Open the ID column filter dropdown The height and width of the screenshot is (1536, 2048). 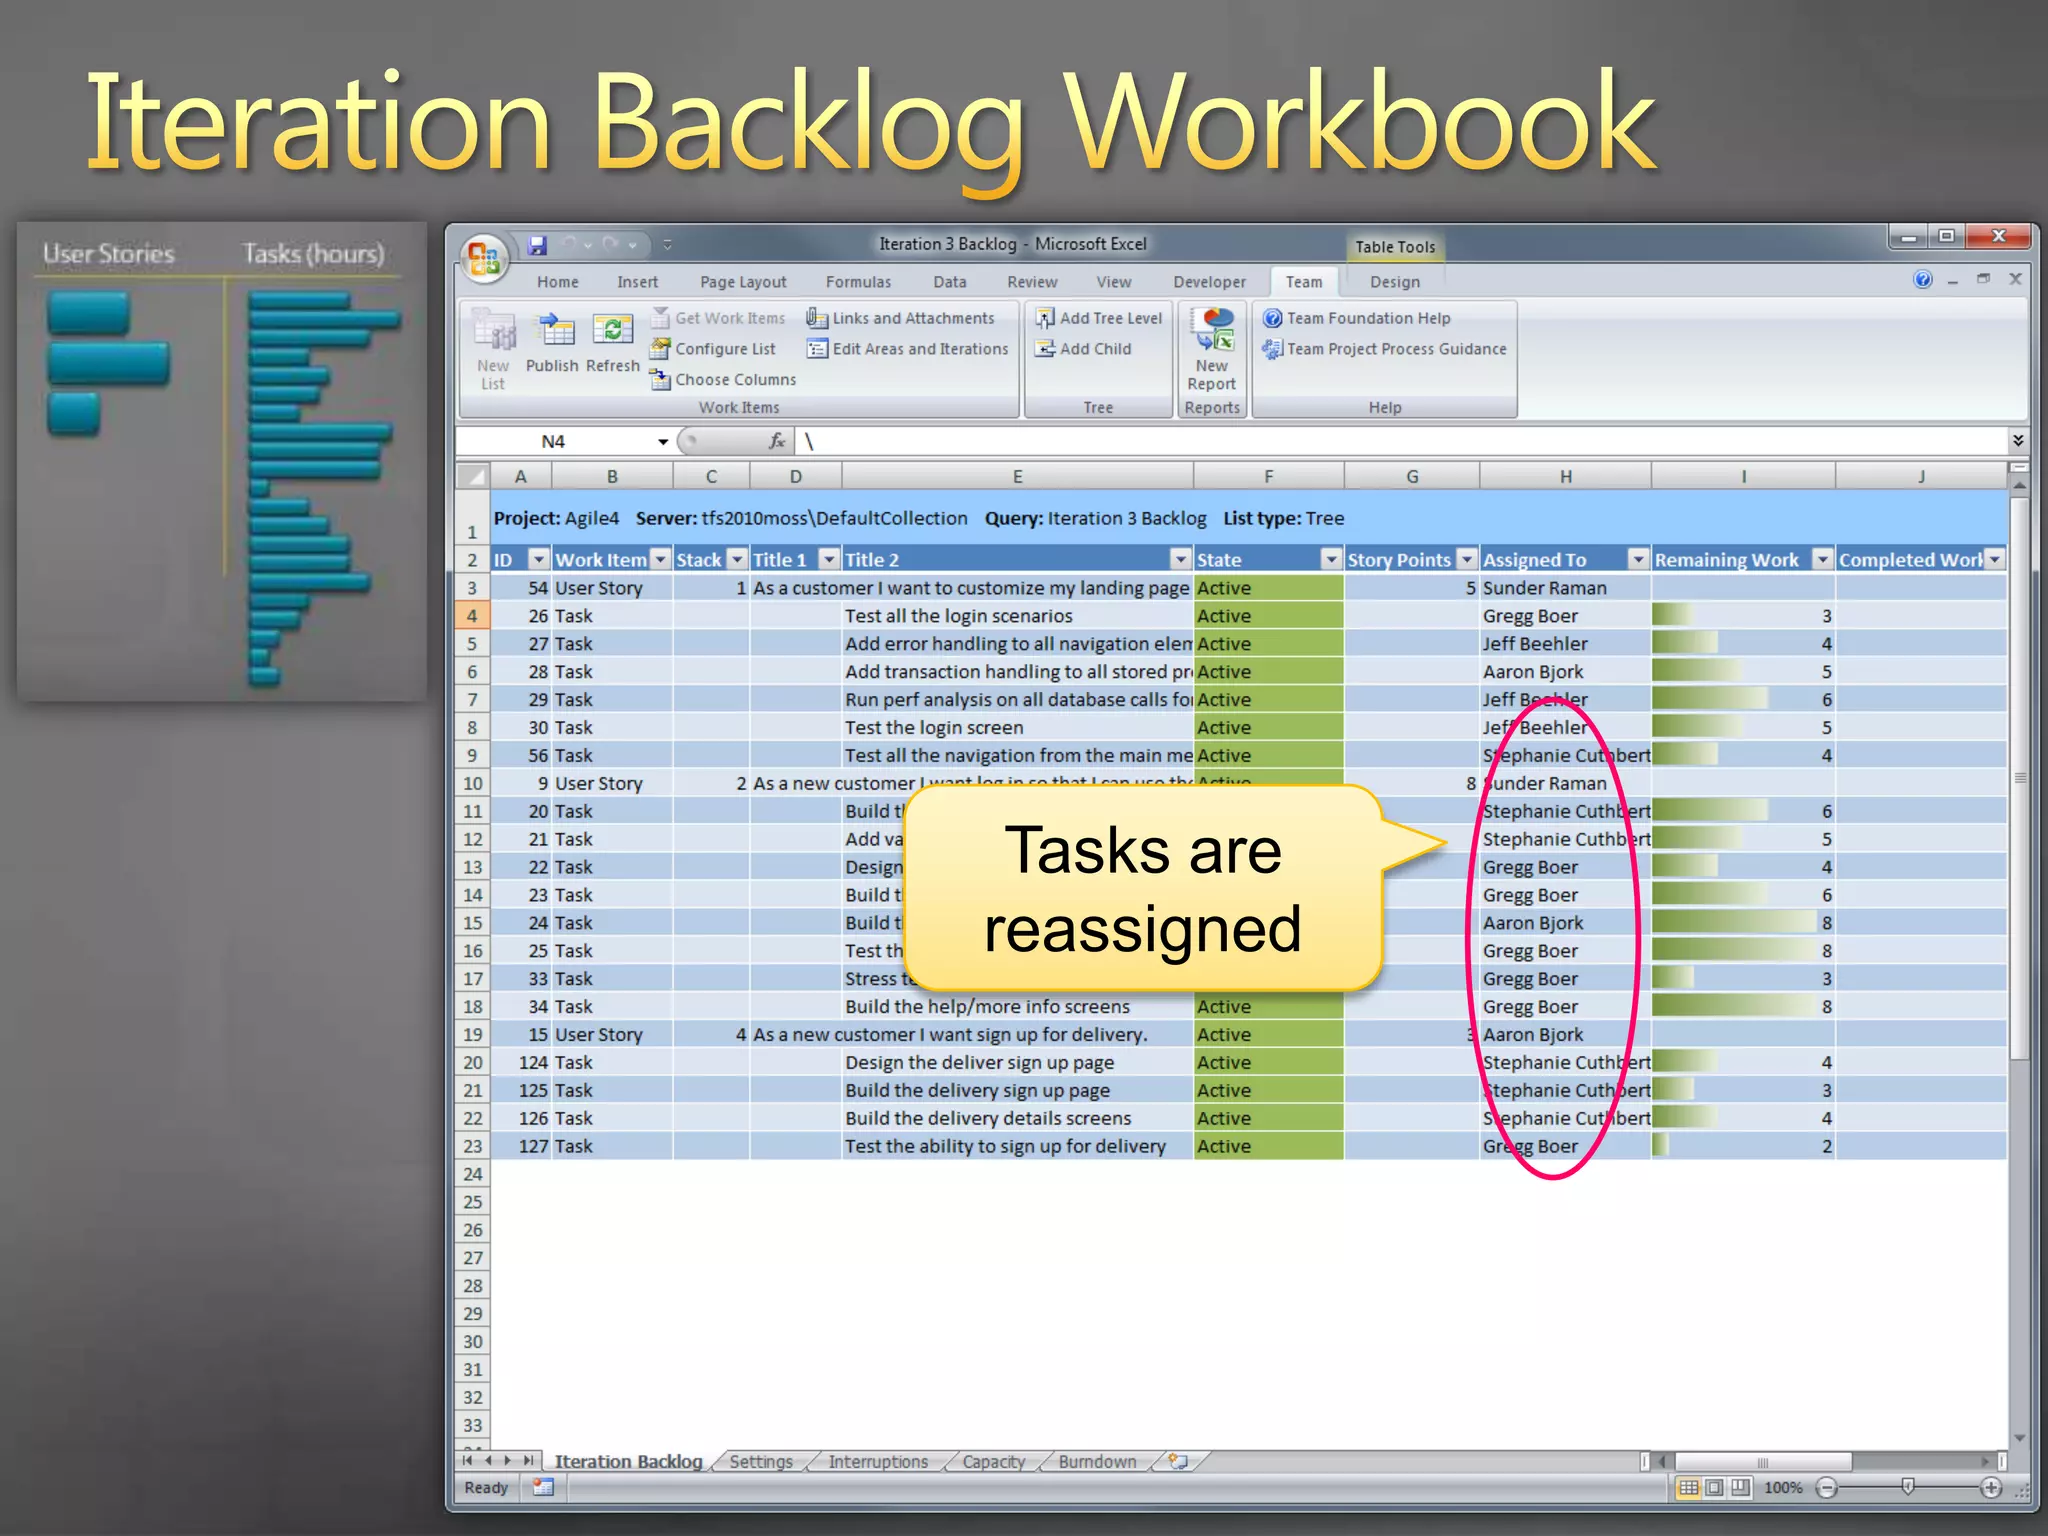pos(538,559)
